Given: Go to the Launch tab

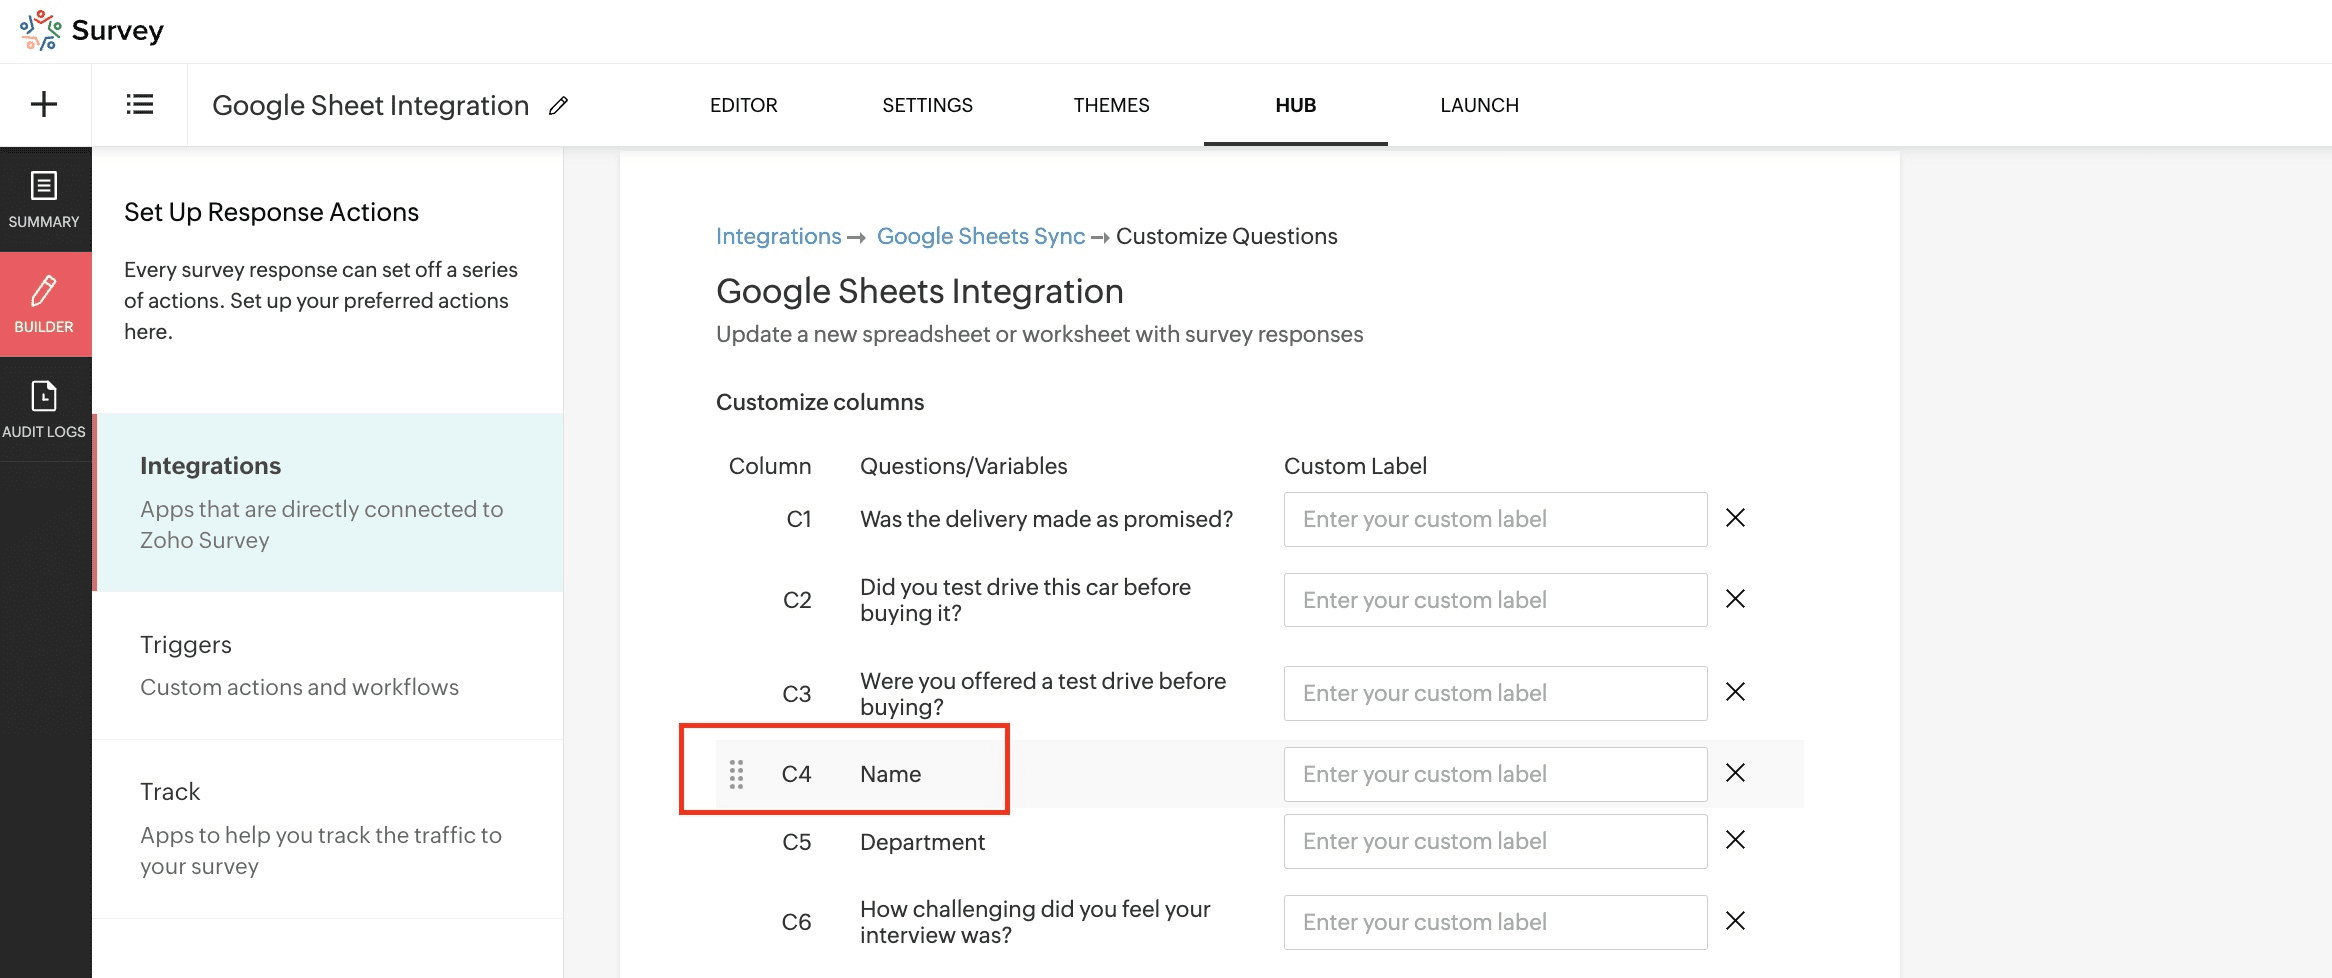Looking at the screenshot, I should tap(1479, 105).
